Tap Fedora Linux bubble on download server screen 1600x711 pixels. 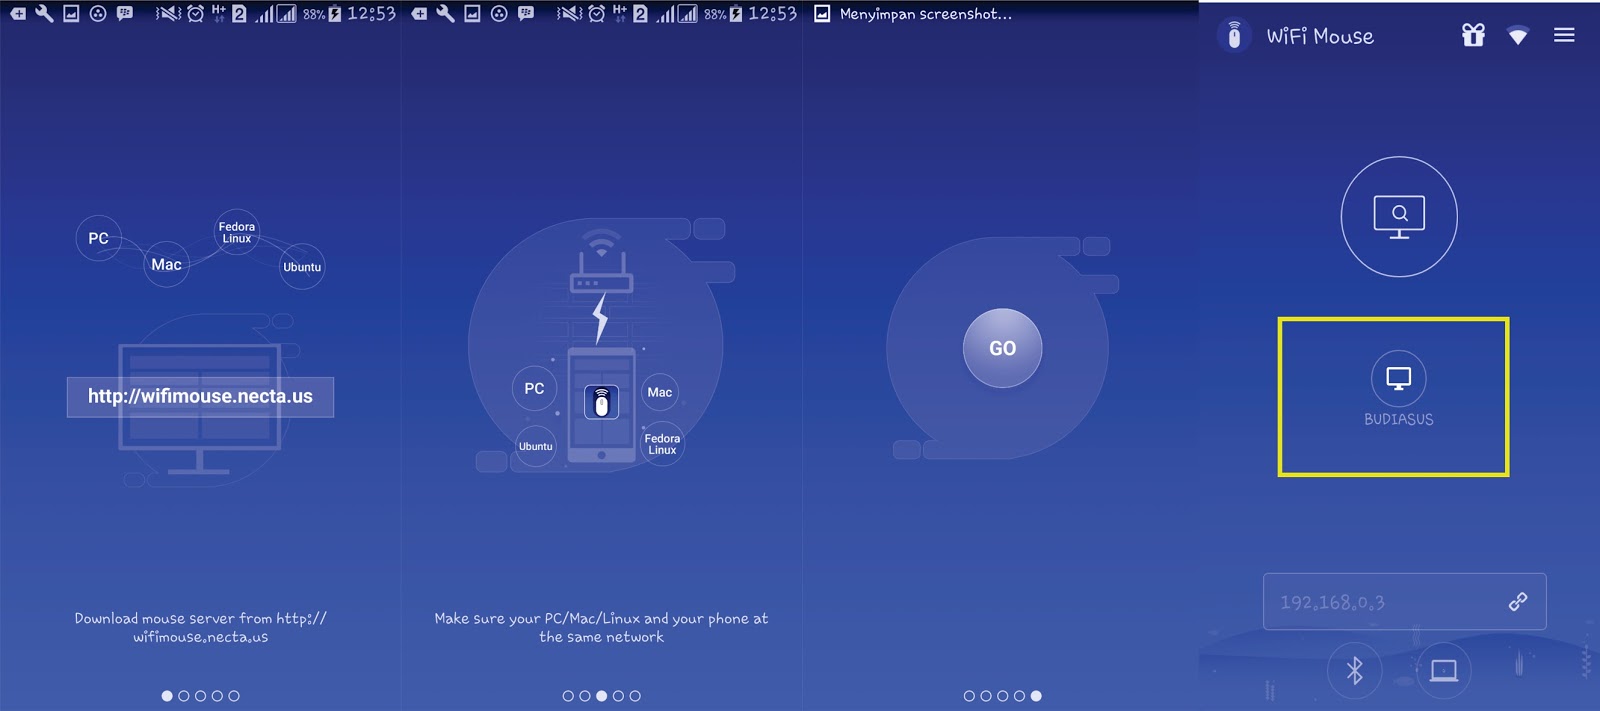[237, 232]
